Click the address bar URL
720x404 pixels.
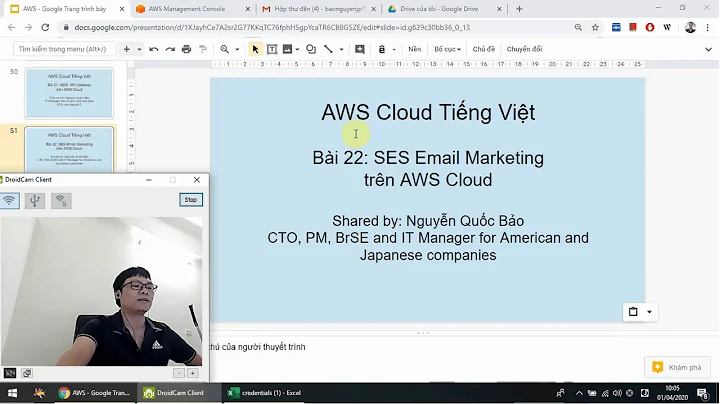(272, 28)
